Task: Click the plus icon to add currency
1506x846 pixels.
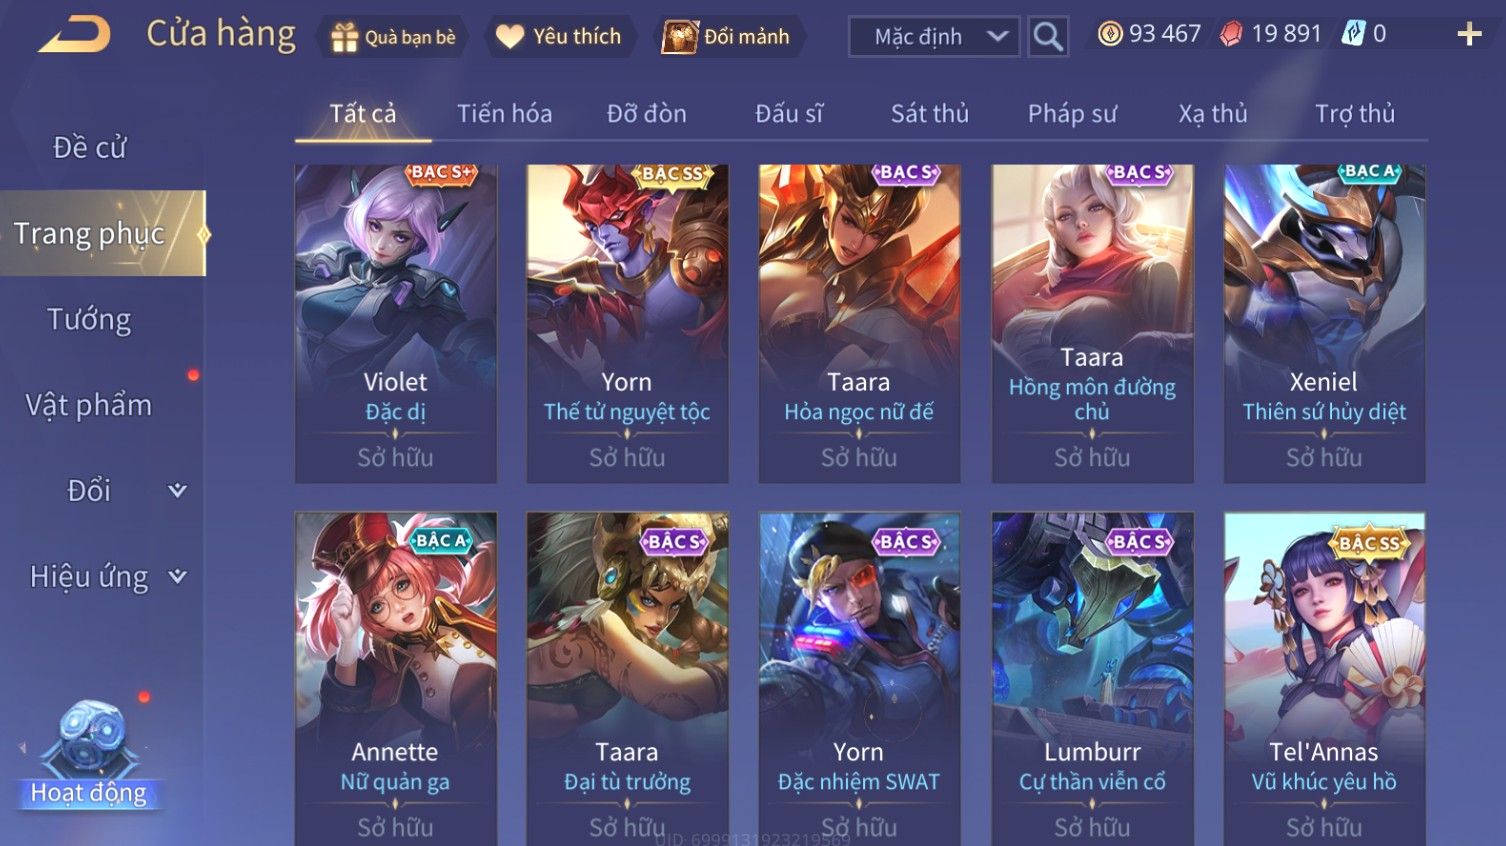Action: point(1469,34)
